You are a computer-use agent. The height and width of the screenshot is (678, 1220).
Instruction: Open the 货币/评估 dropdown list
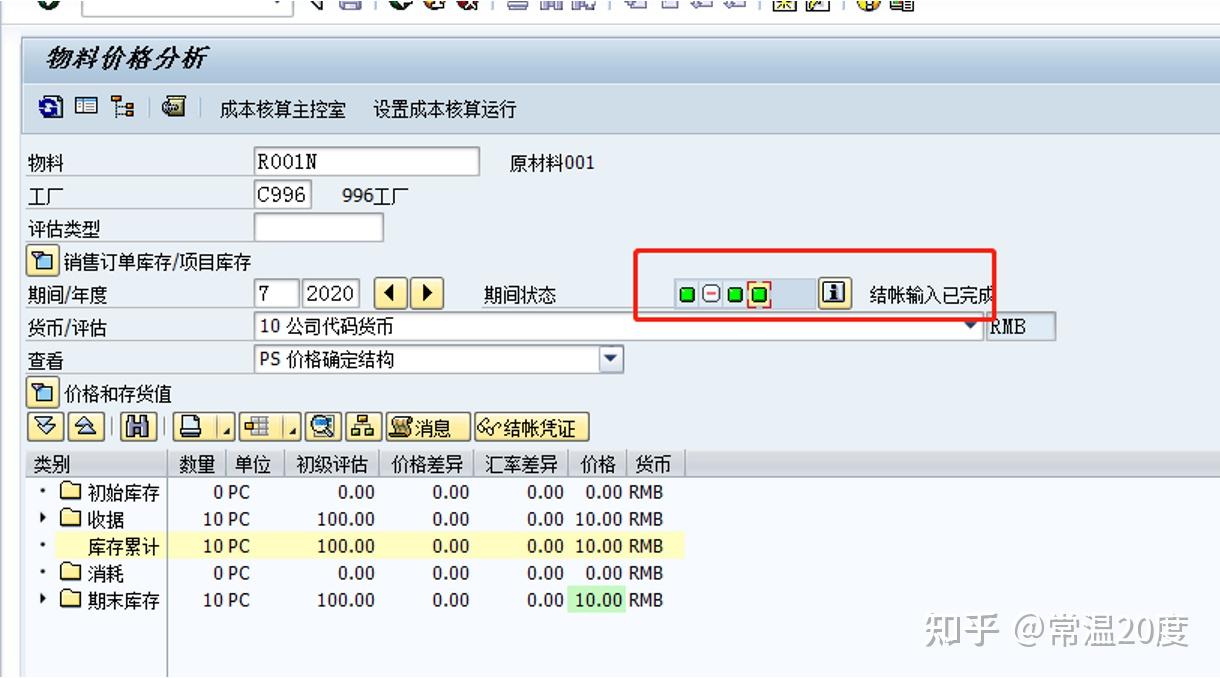tap(972, 326)
